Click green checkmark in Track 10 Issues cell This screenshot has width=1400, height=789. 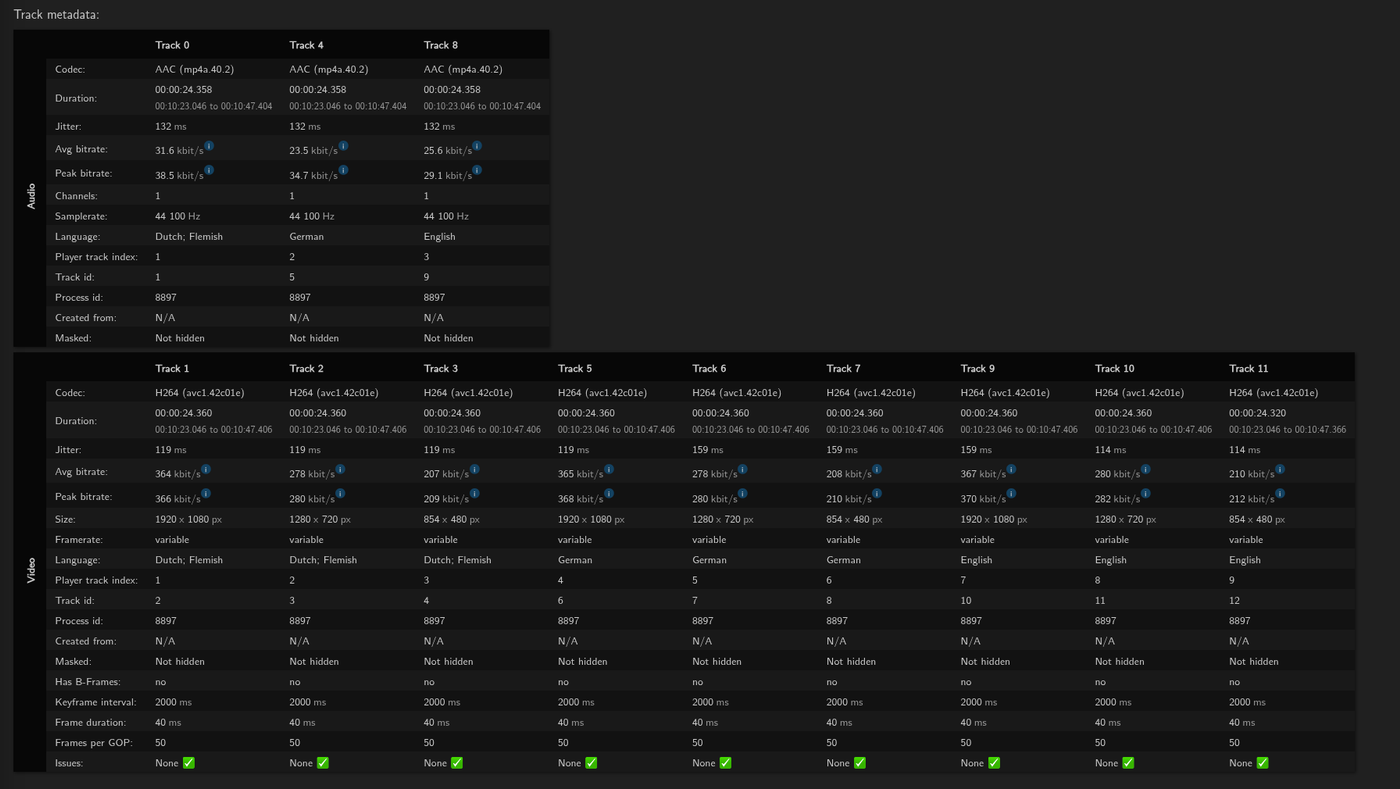1127,763
